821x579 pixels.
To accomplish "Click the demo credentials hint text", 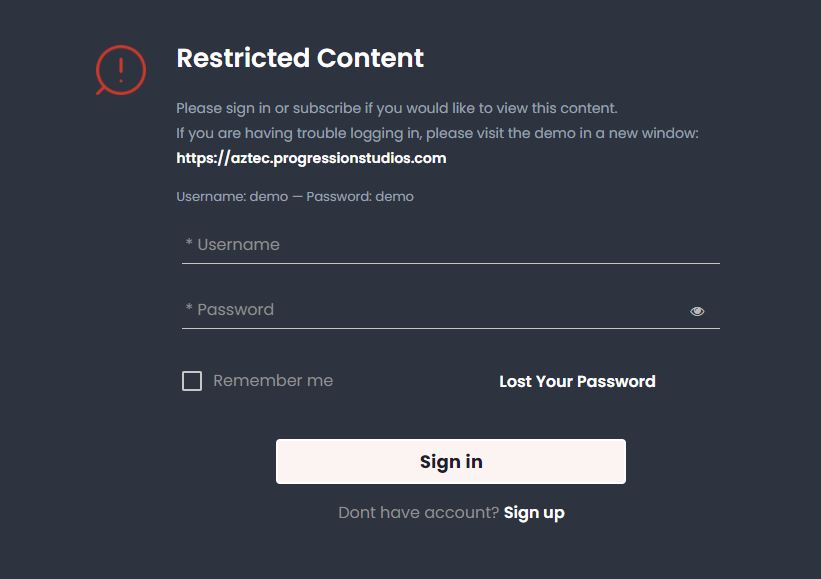I will 295,196.
